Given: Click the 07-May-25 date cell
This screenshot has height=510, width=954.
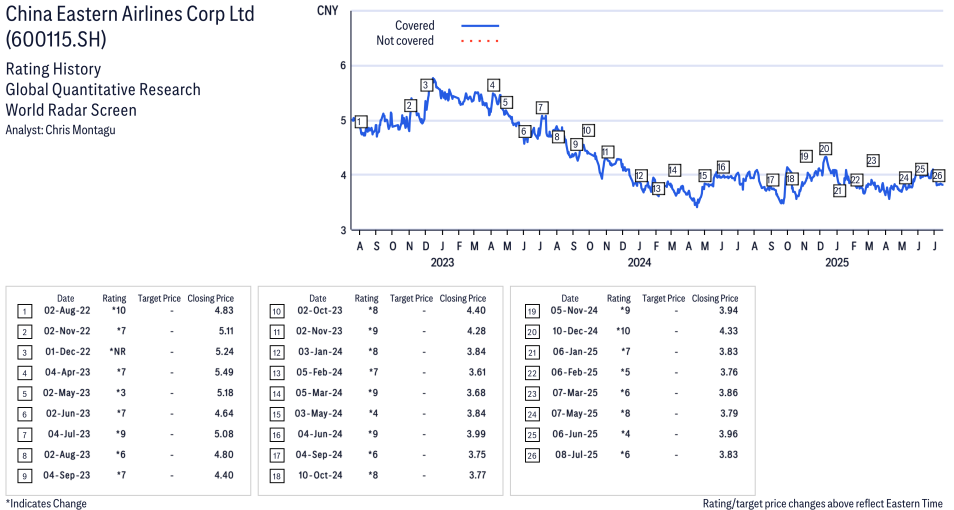Looking at the screenshot, I should (575, 414).
